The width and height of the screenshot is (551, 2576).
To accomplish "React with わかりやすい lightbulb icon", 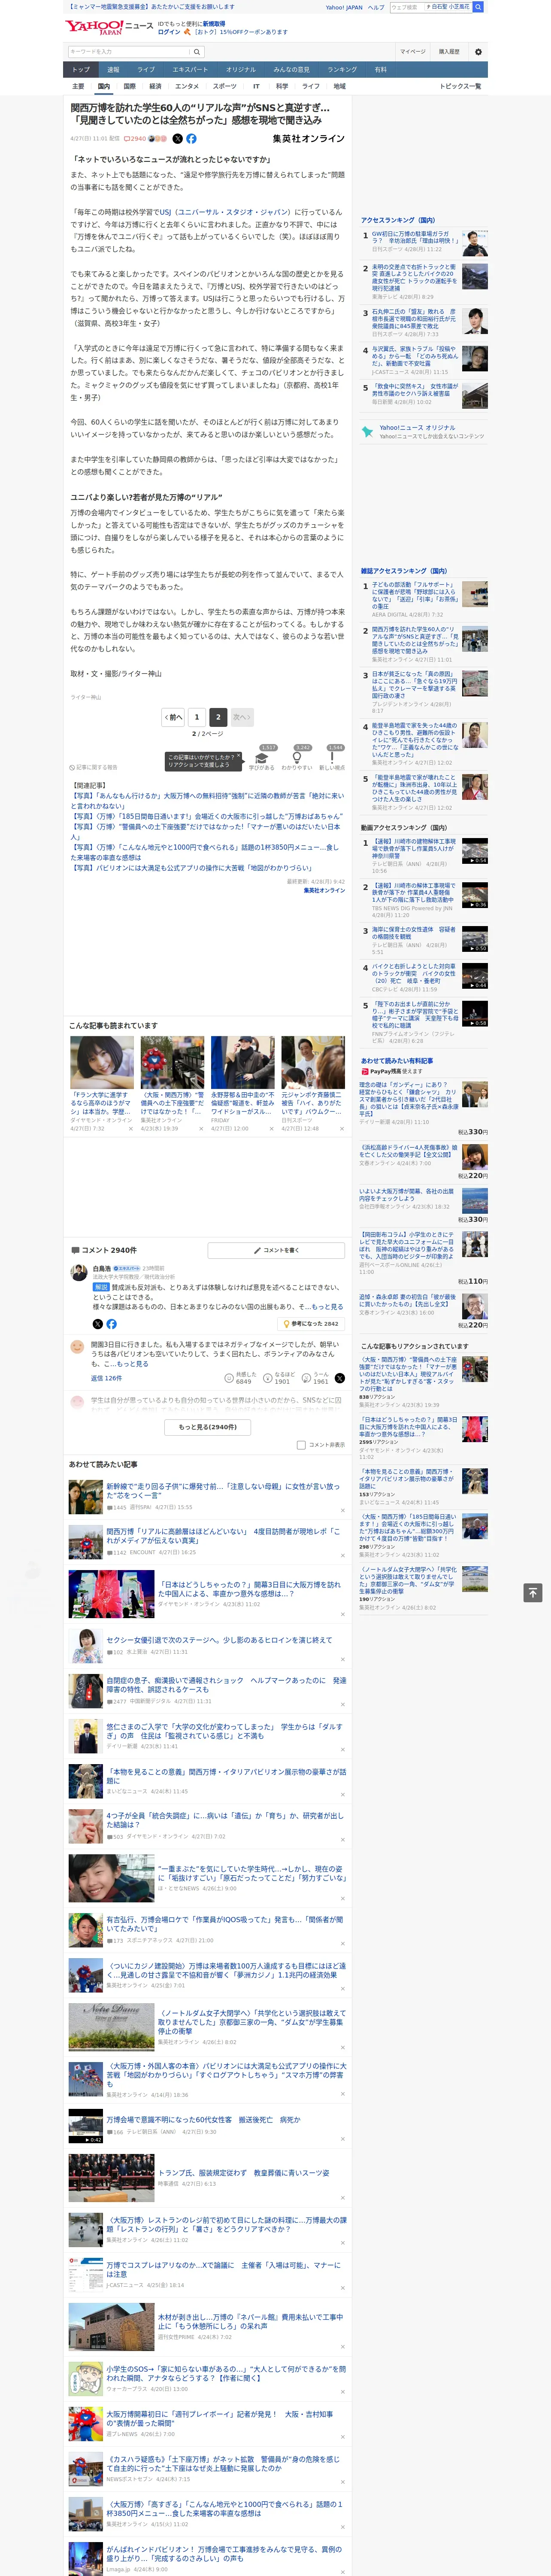I will pos(297,758).
